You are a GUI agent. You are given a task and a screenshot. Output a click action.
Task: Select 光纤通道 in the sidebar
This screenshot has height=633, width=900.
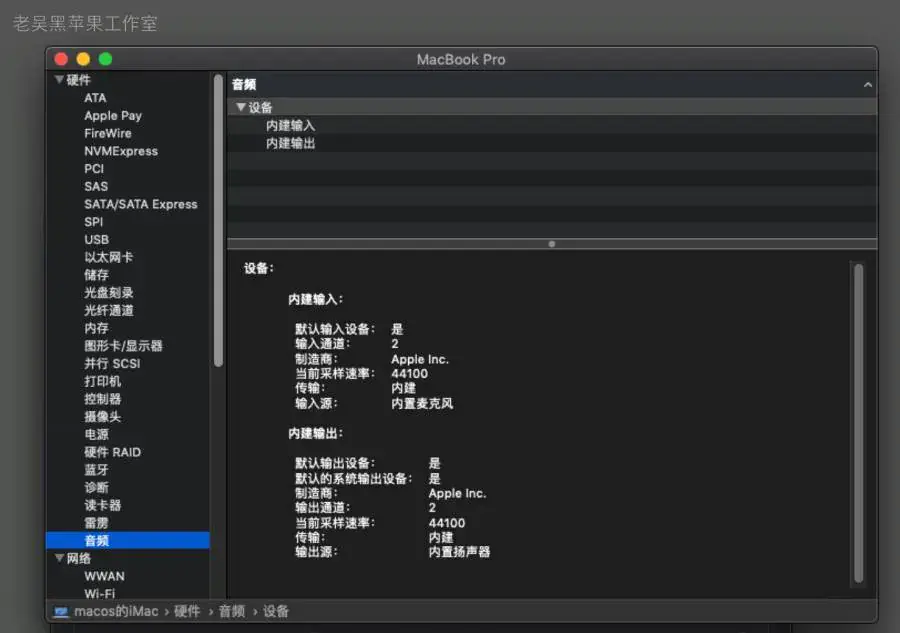coord(108,311)
